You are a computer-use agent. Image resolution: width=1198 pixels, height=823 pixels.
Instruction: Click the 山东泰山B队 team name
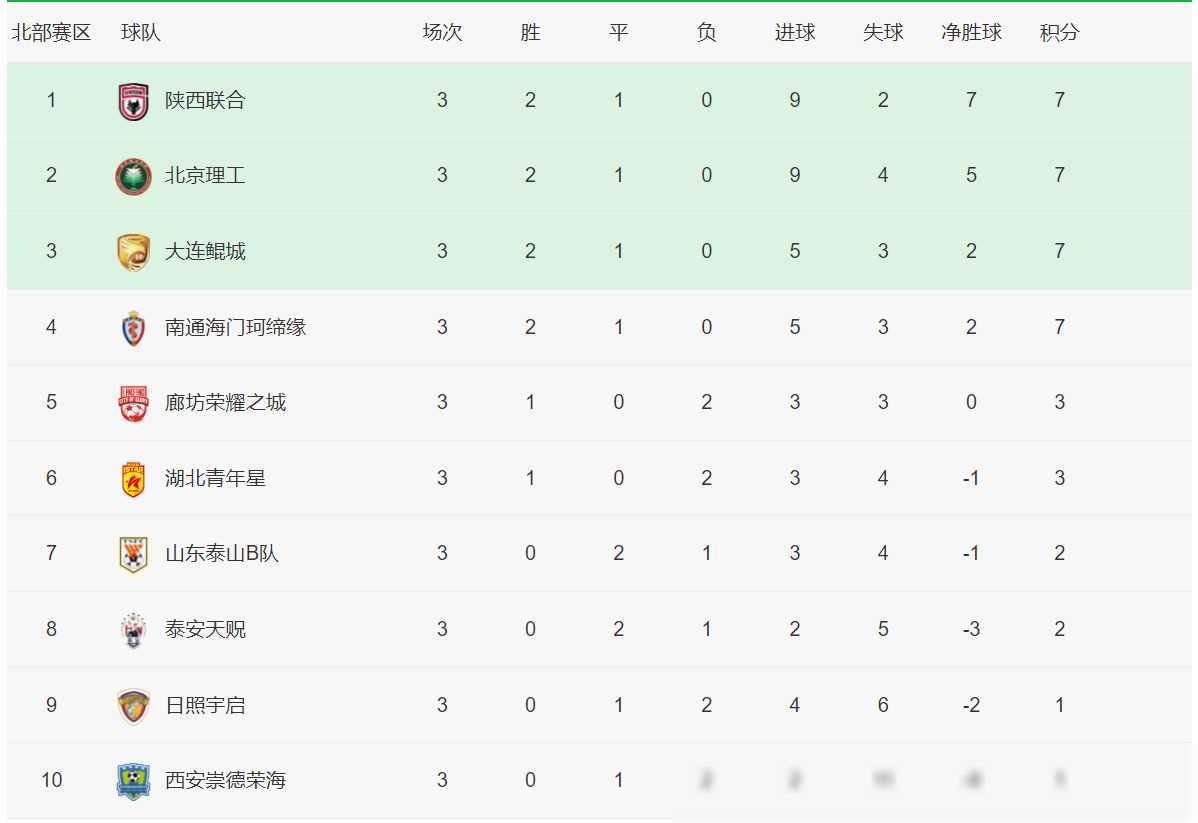(x=222, y=553)
